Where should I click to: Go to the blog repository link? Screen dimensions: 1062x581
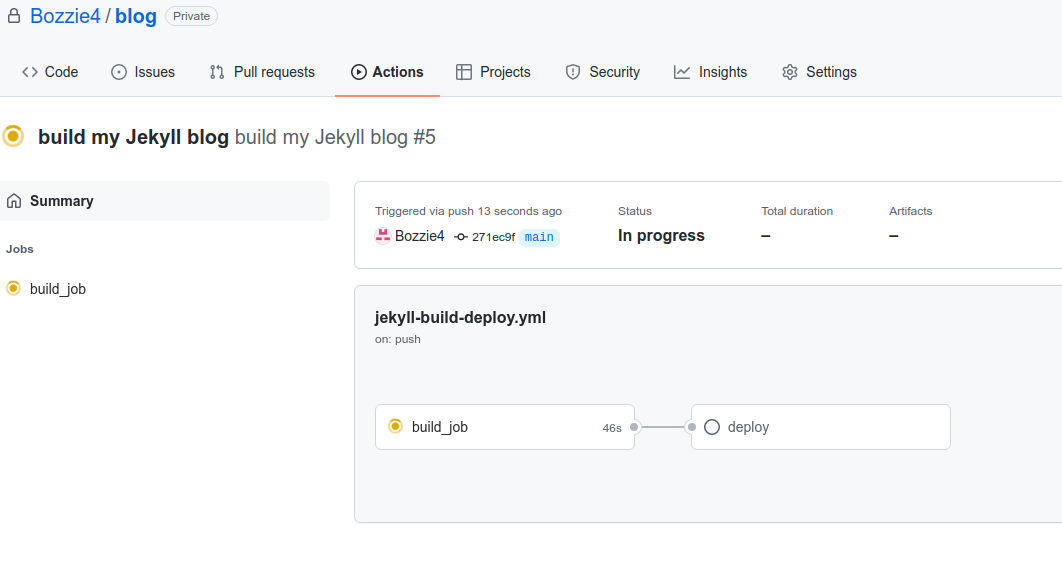click(x=136, y=16)
